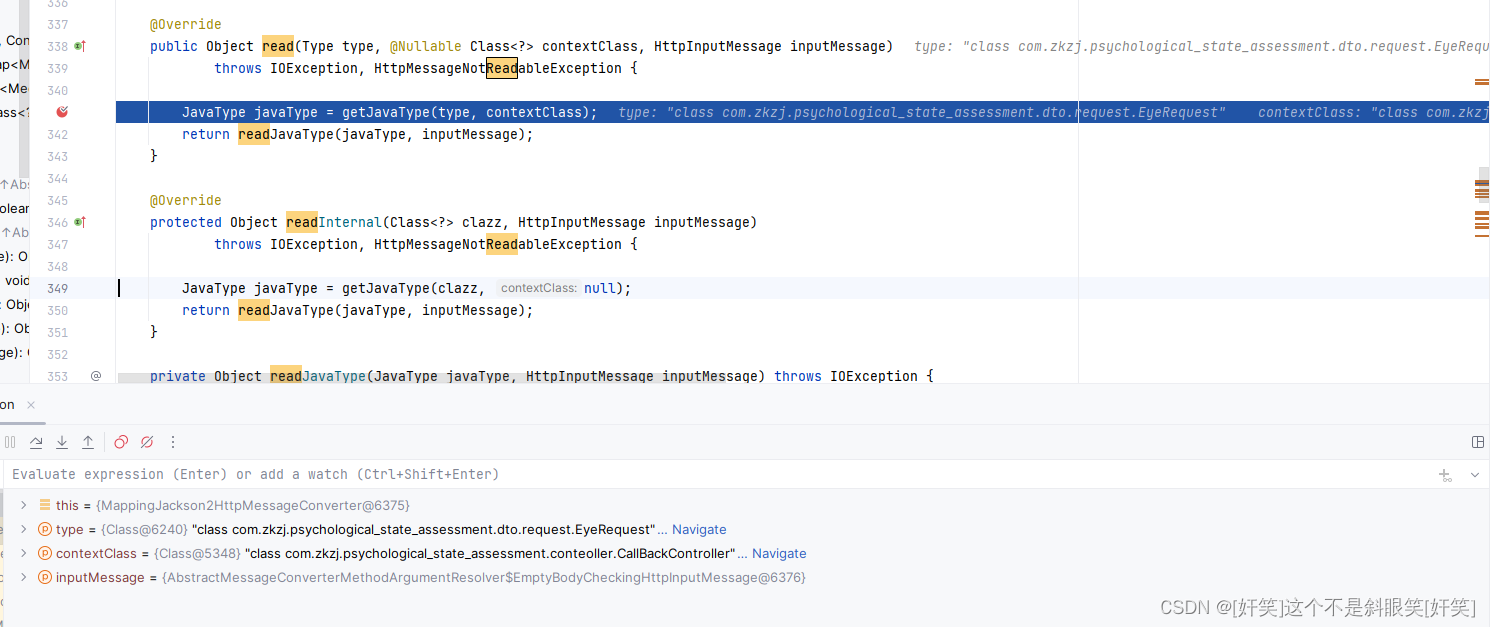
Task: Click the Add Watch icon
Action: [x=1444, y=475]
